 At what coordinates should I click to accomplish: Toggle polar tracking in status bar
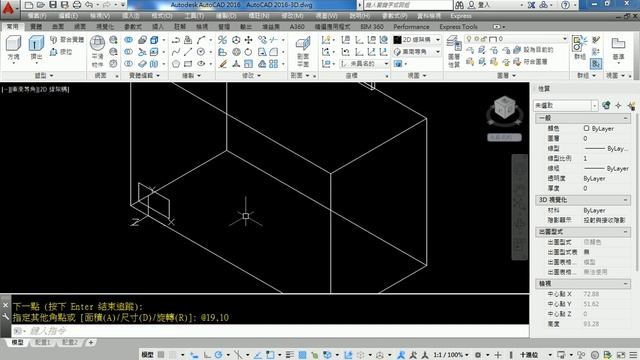tap(218, 355)
